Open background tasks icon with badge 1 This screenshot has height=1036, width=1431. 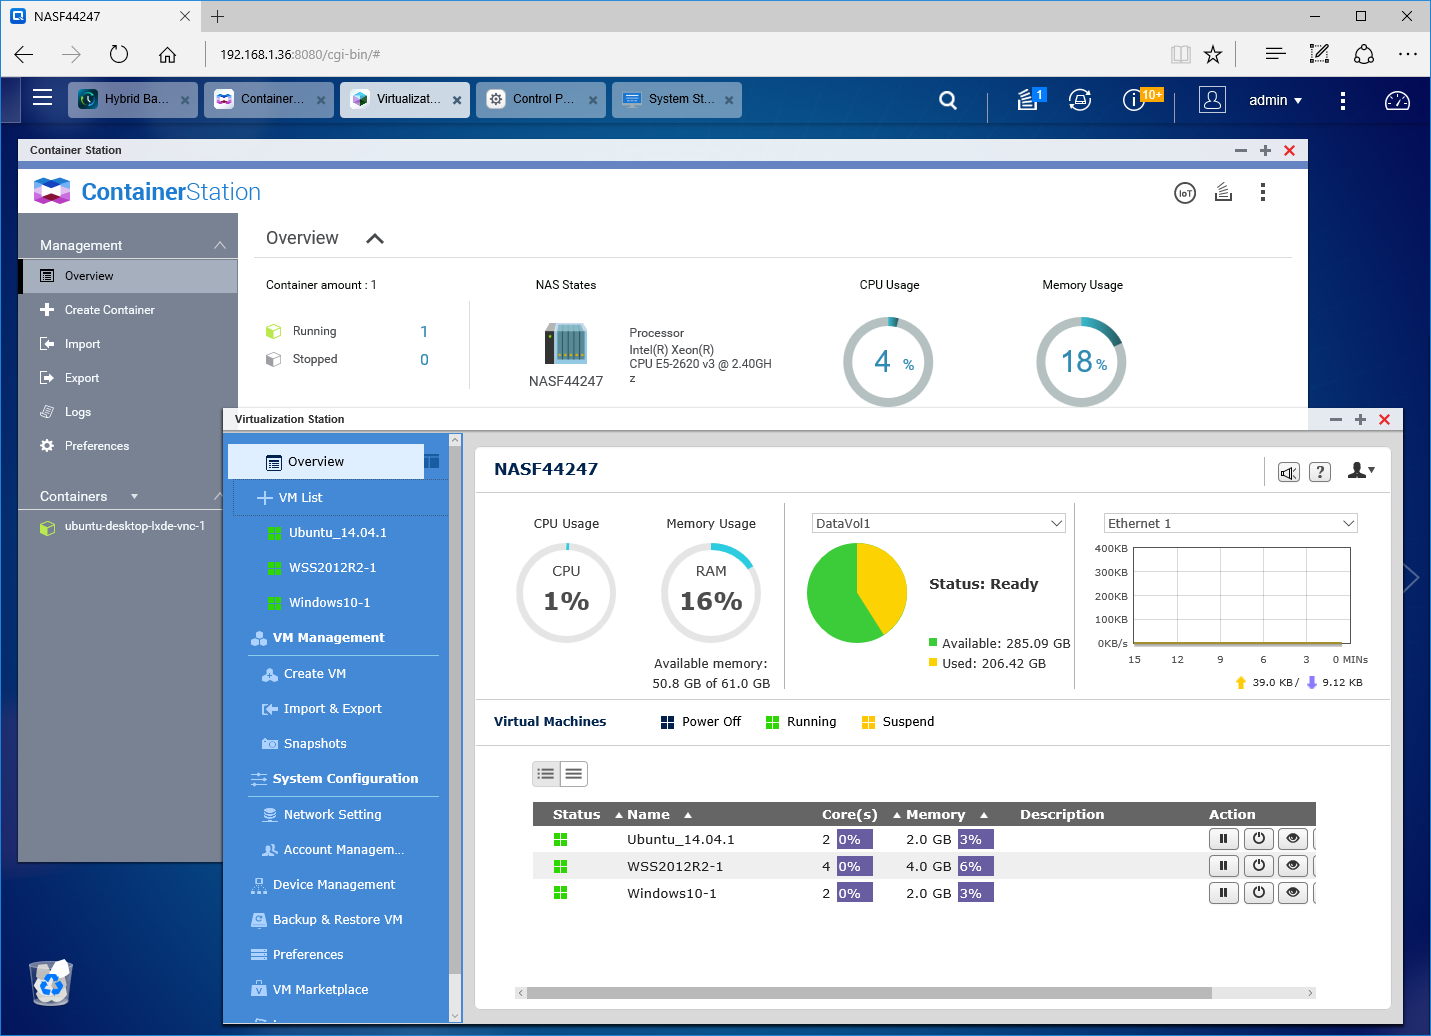(x=1029, y=99)
